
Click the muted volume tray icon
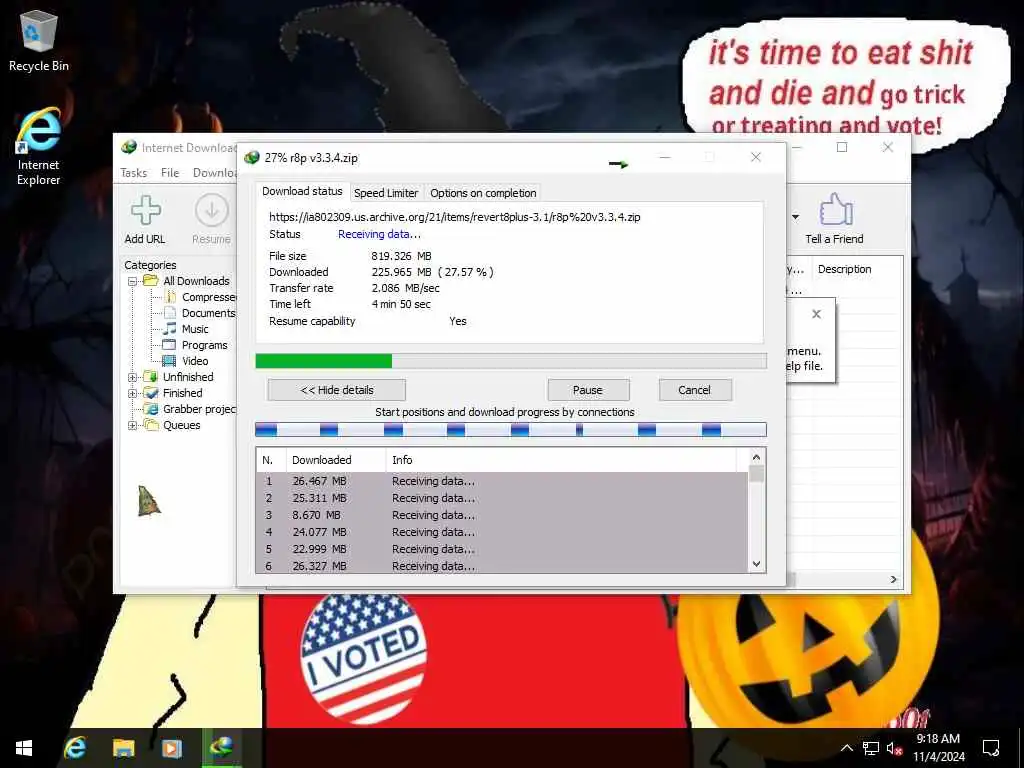894,748
